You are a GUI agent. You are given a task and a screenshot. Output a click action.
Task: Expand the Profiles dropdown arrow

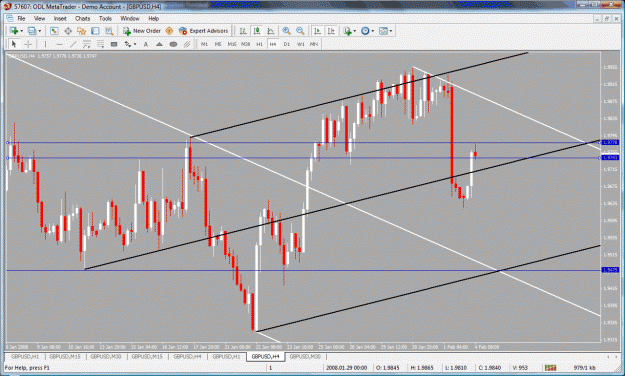click(39, 31)
